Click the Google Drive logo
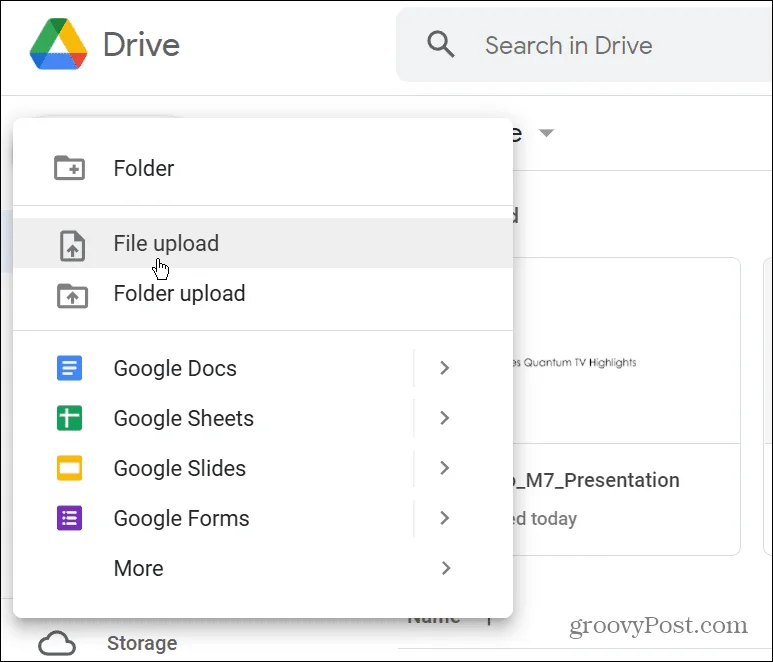 pos(59,44)
